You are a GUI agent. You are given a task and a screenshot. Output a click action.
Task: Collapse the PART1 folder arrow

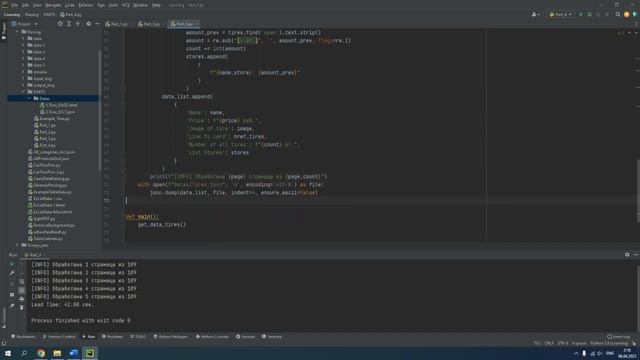[x=23, y=92]
